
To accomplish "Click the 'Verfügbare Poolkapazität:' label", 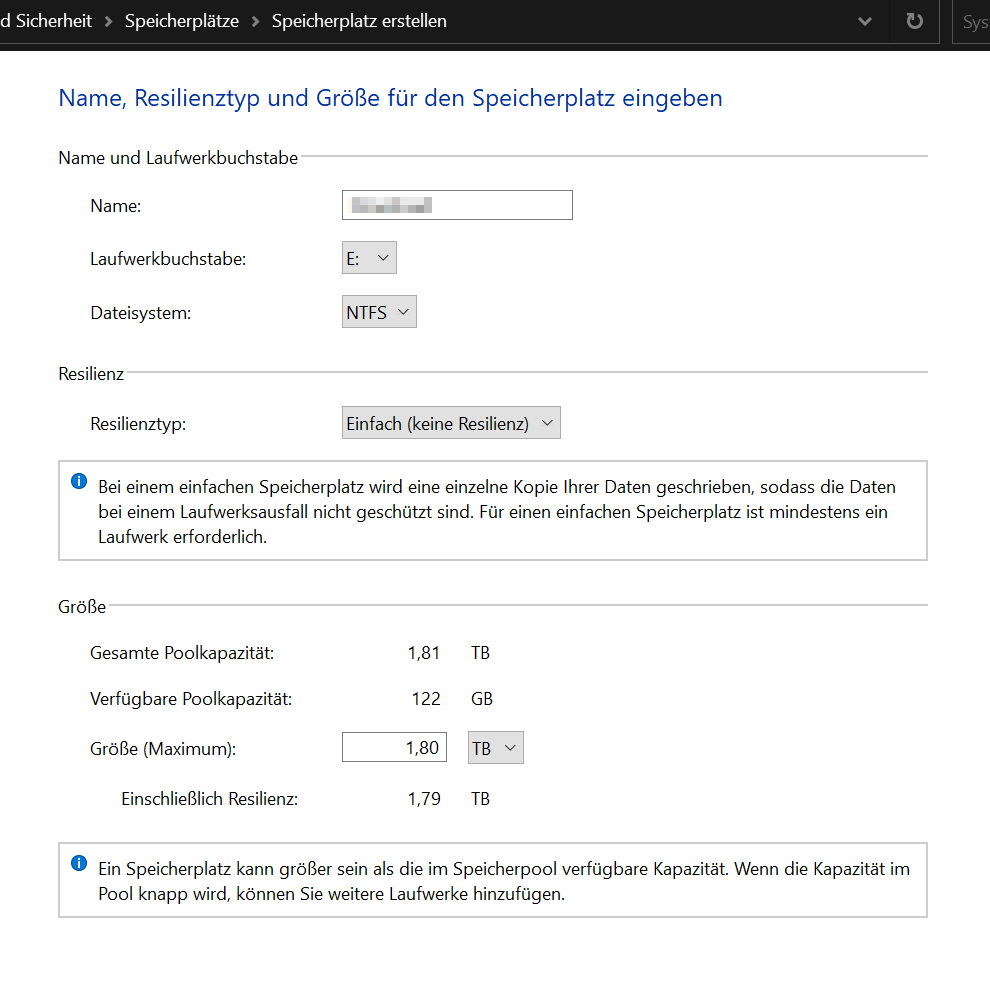I will pos(191,699).
